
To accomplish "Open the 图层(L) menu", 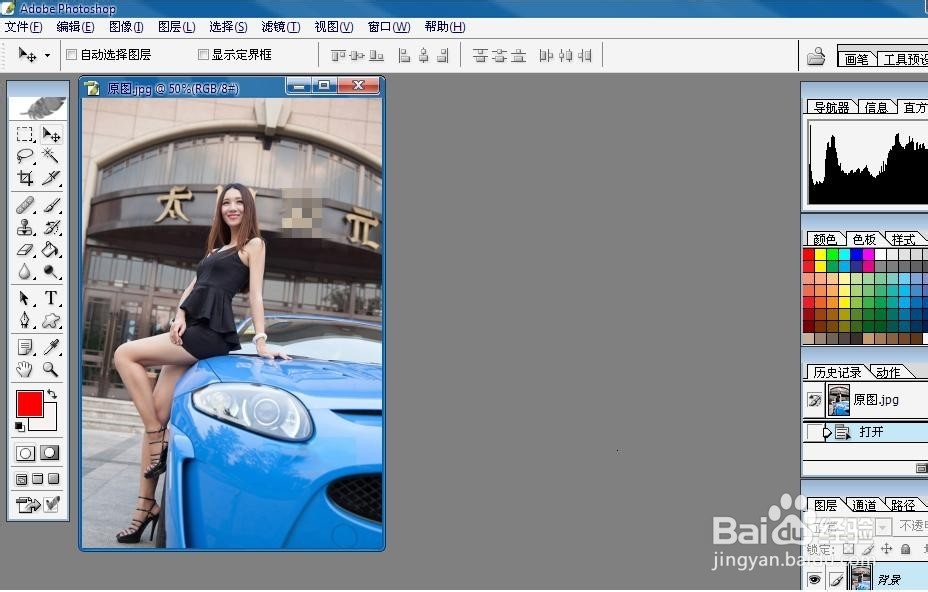I will pyautogui.click(x=176, y=27).
